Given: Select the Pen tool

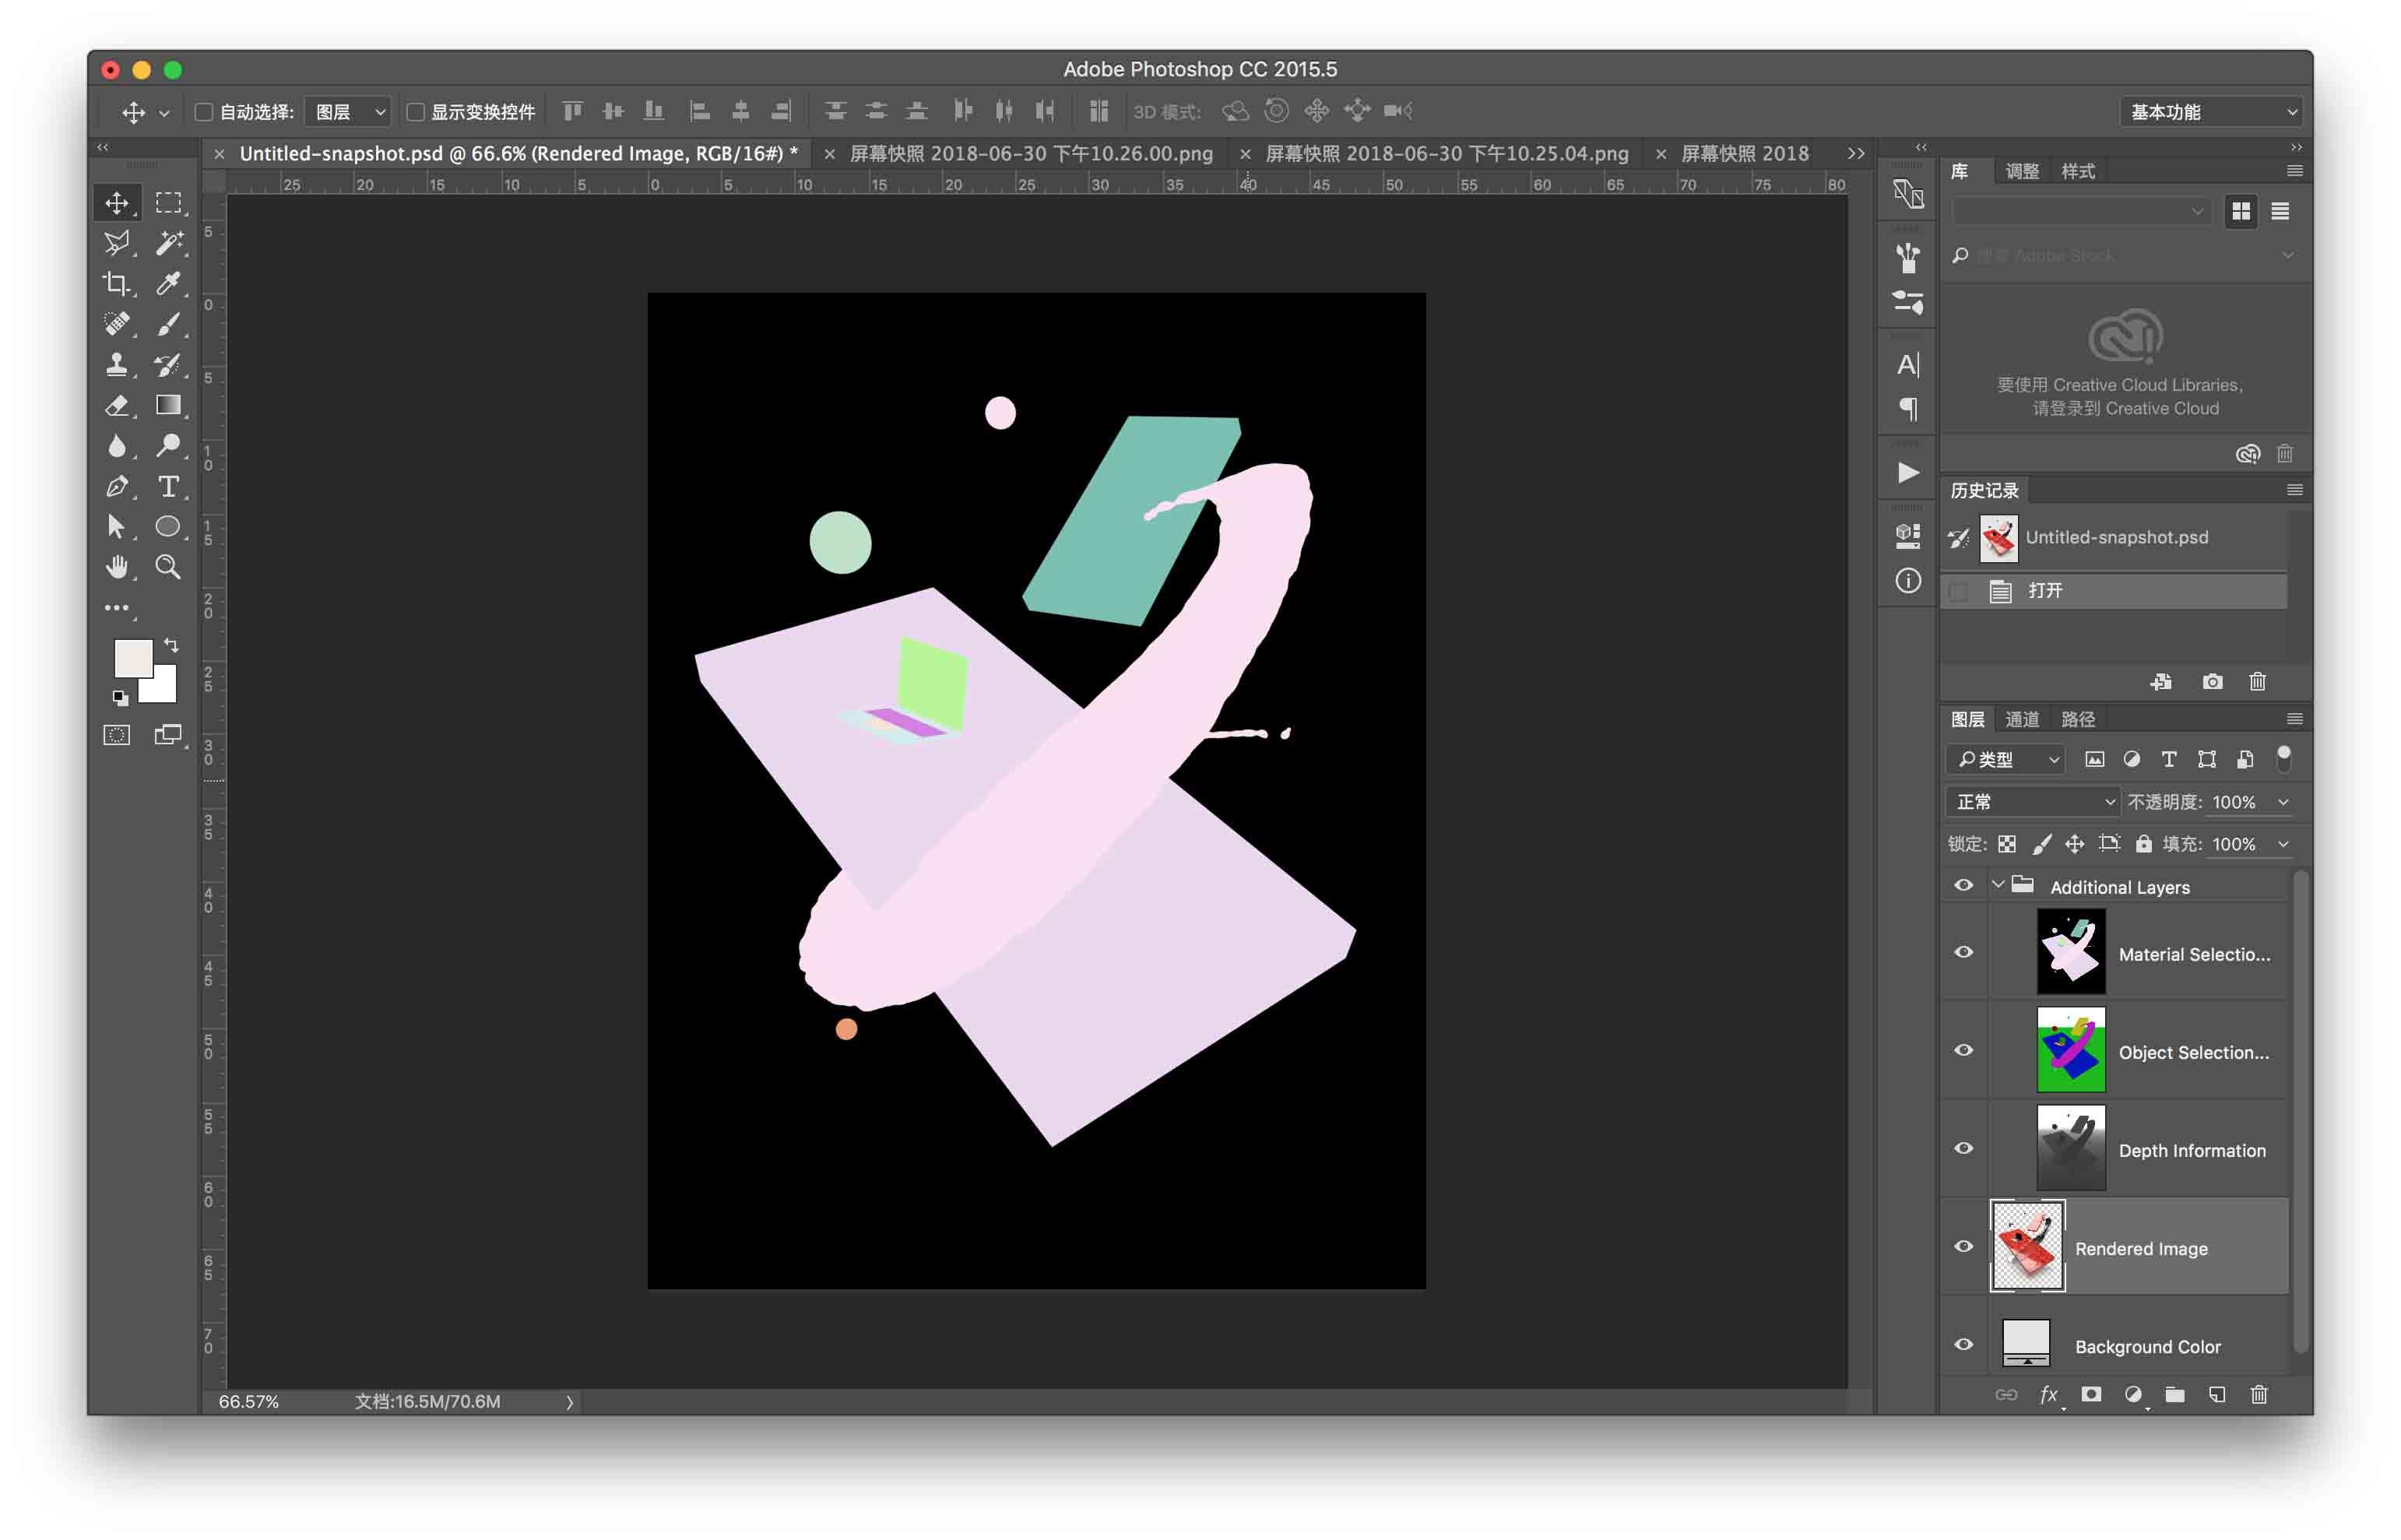Looking at the screenshot, I should [117, 487].
